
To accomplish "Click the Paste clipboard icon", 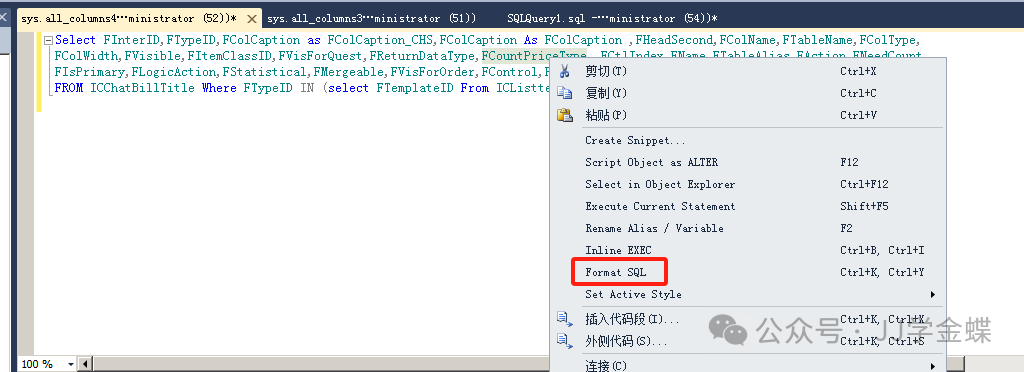I will point(564,116).
